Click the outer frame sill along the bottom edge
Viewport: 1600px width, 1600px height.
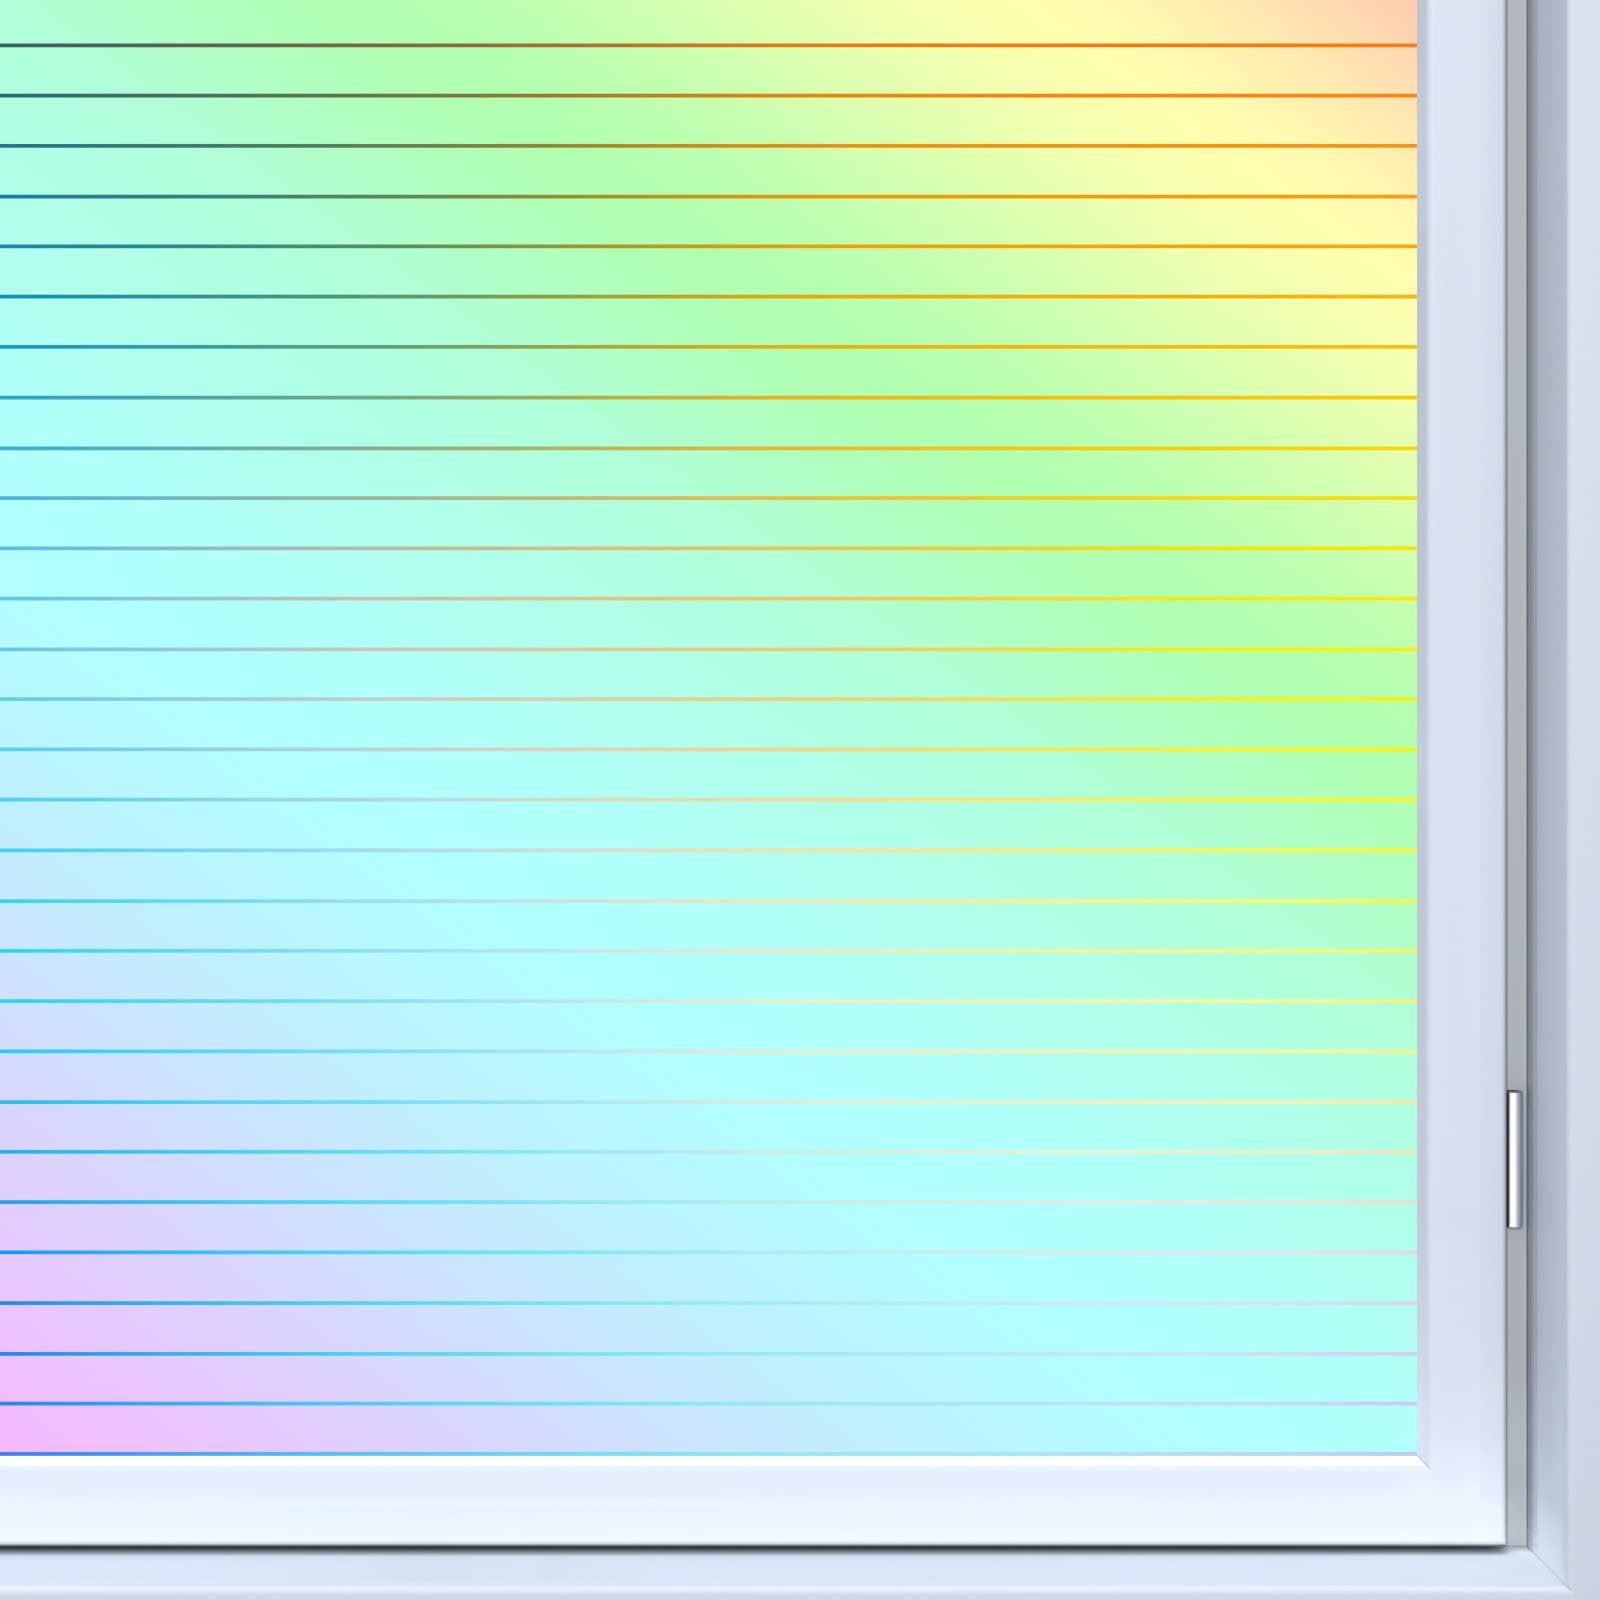[x=700, y=1575]
